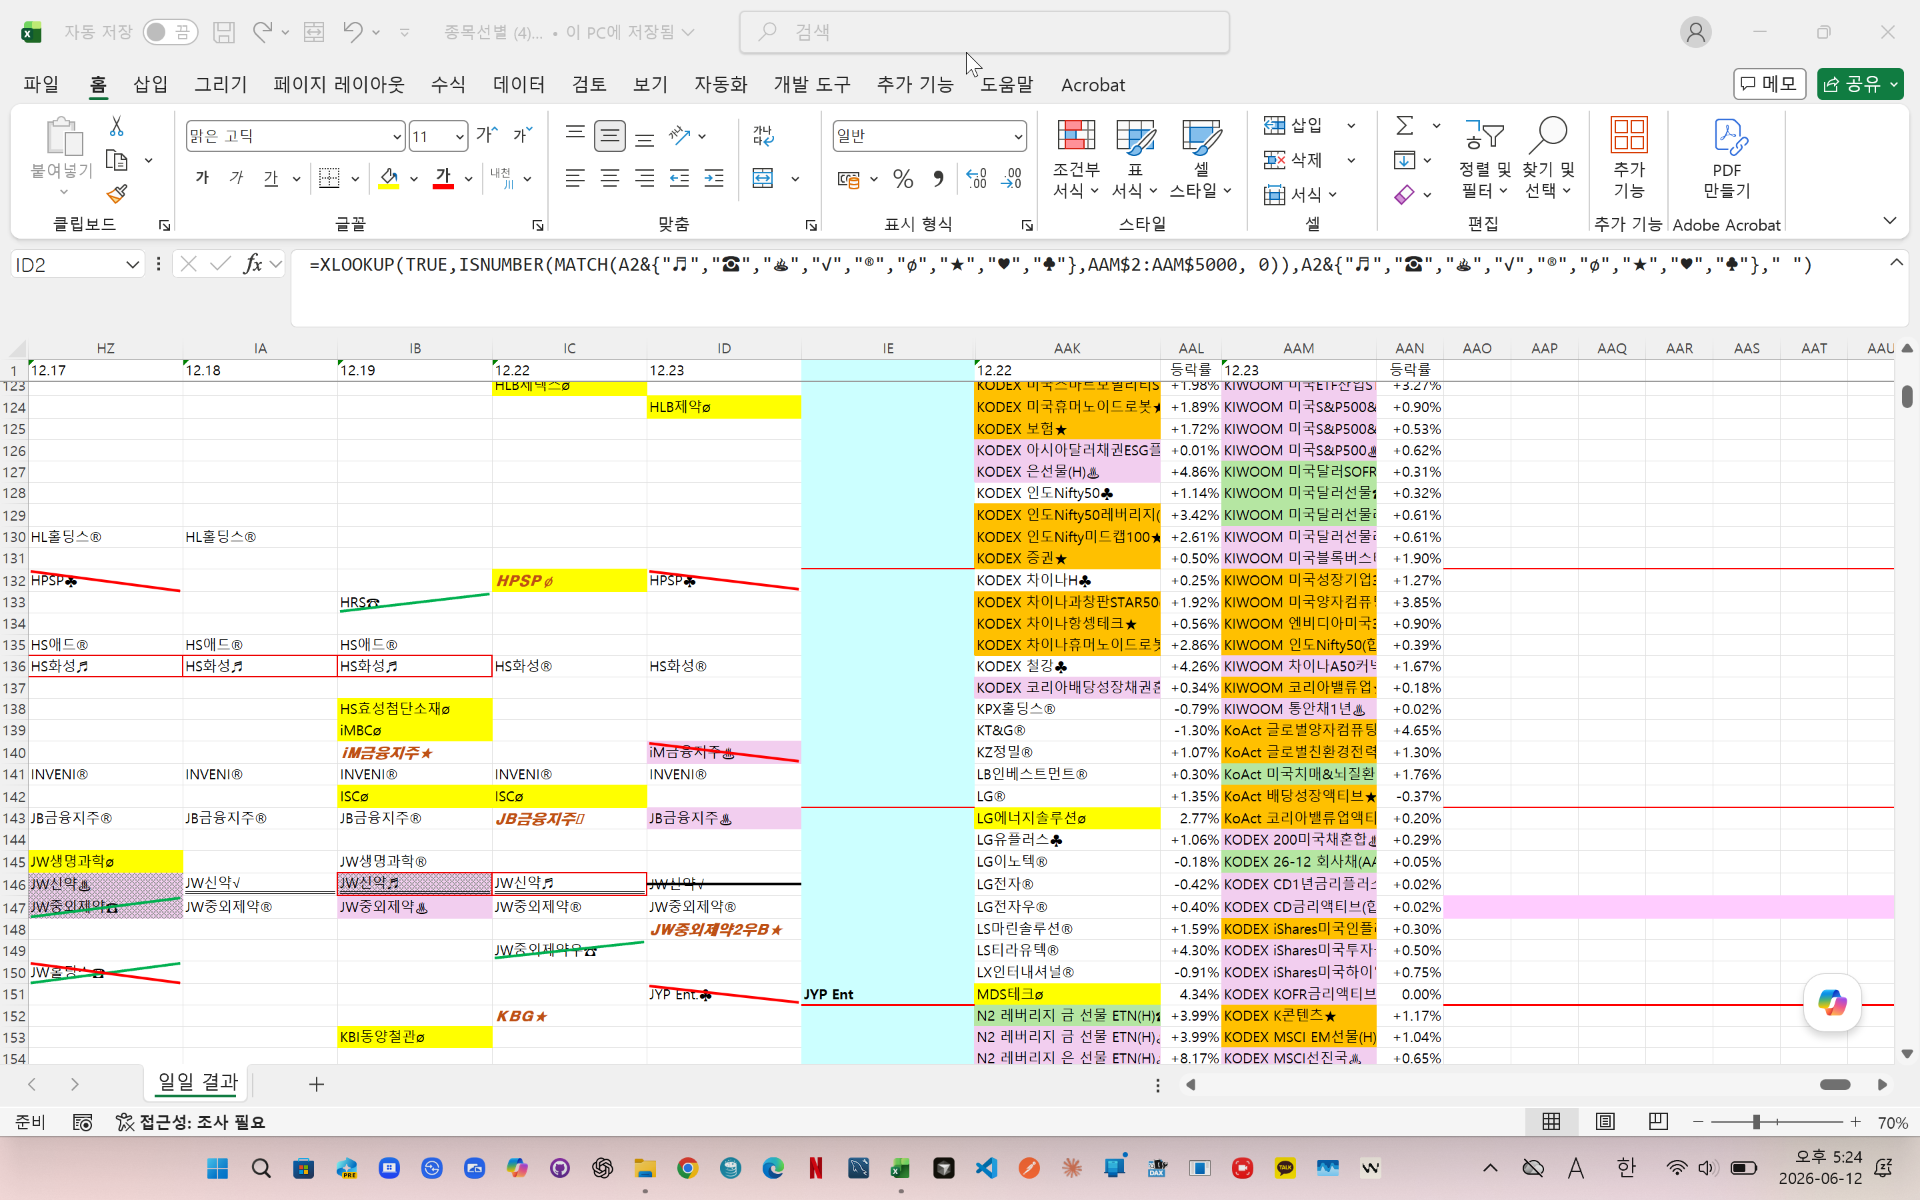
Task: Click the formula bar input text
Action: 1060,265
